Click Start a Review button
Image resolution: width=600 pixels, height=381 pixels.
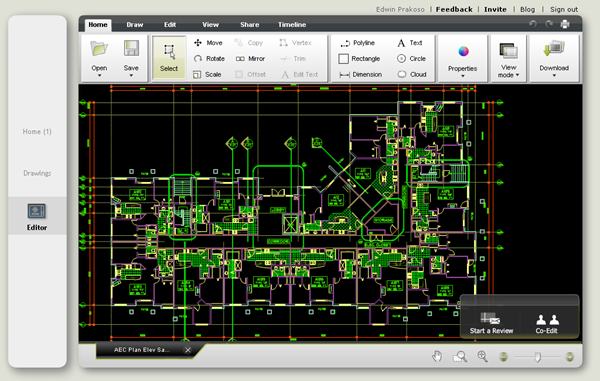click(x=491, y=323)
